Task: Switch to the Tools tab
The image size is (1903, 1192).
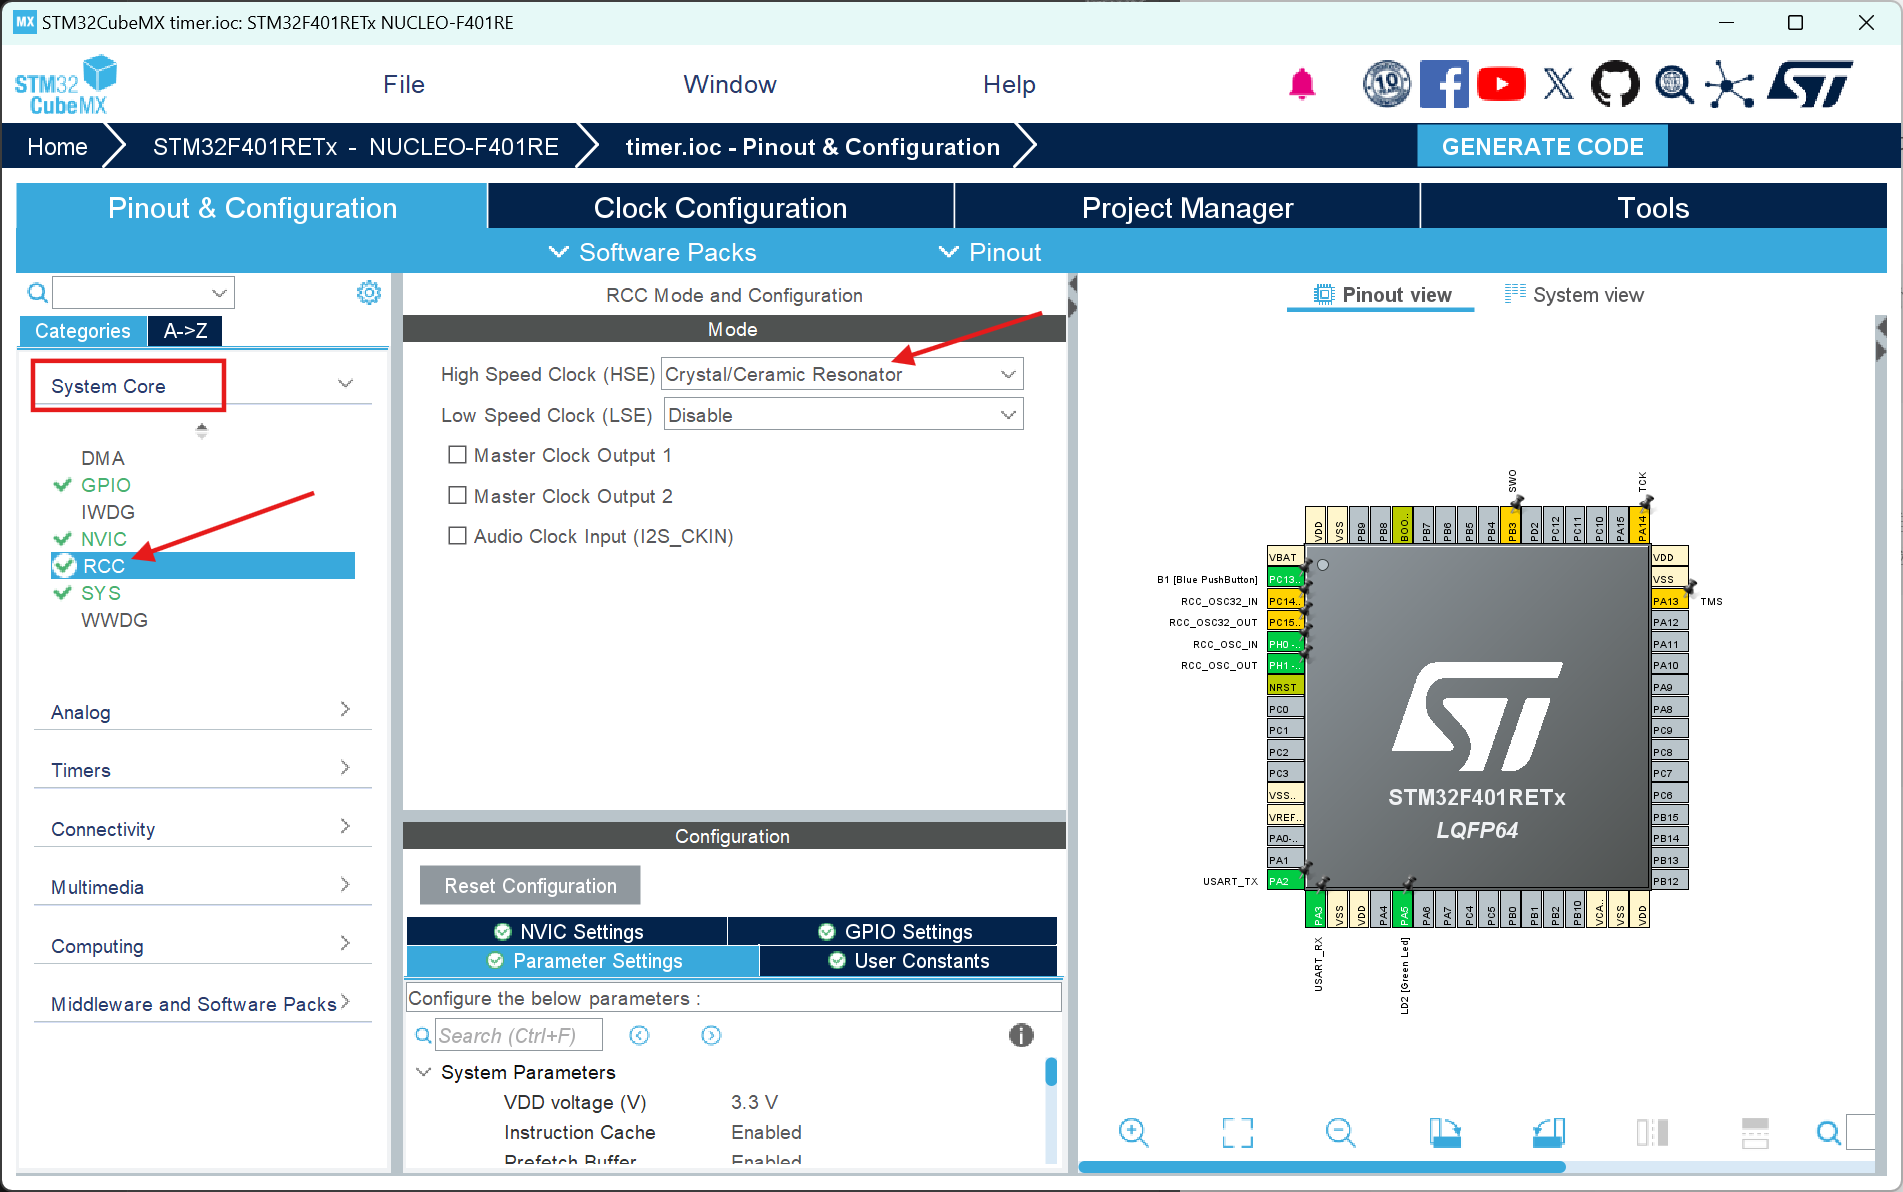Action: point(1654,207)
